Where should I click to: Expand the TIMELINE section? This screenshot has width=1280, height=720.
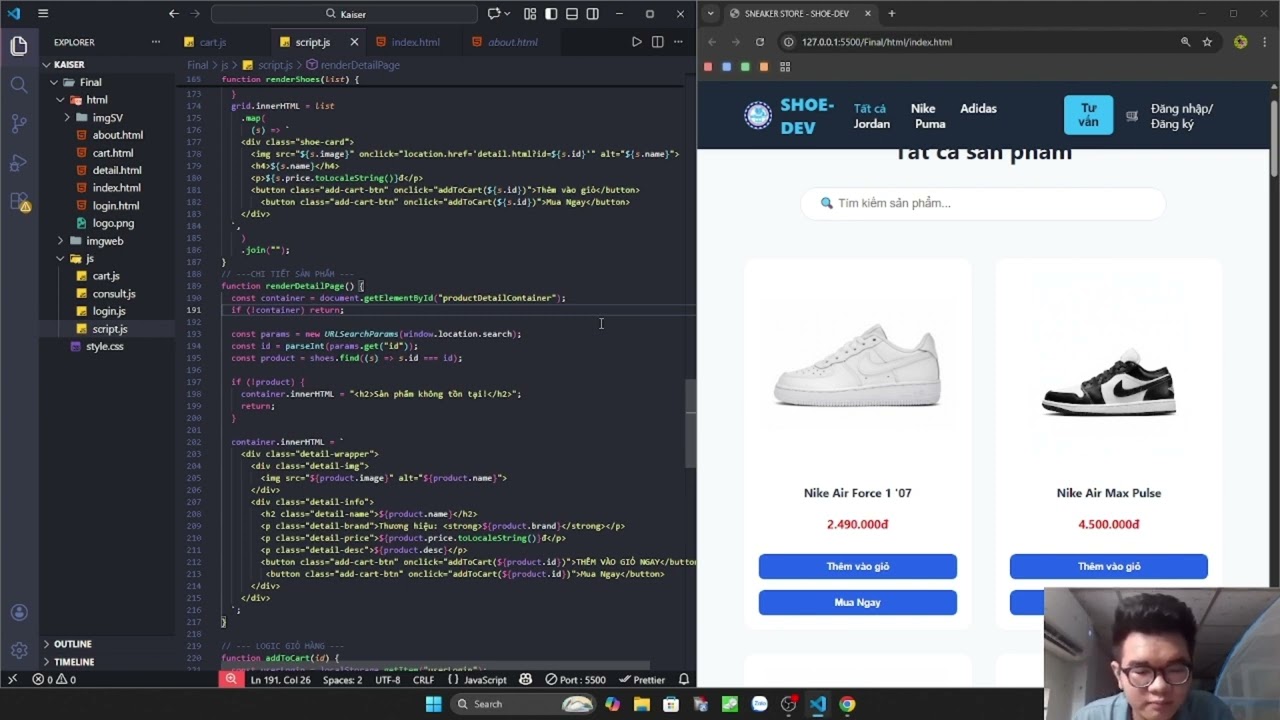[74, 662]
